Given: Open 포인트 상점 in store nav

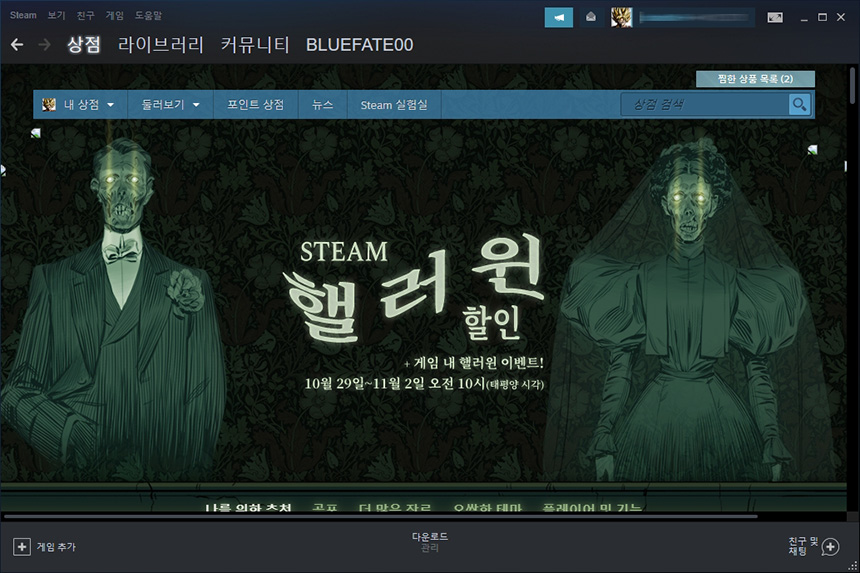Looking at the screenshot, I should click(256, 104).
